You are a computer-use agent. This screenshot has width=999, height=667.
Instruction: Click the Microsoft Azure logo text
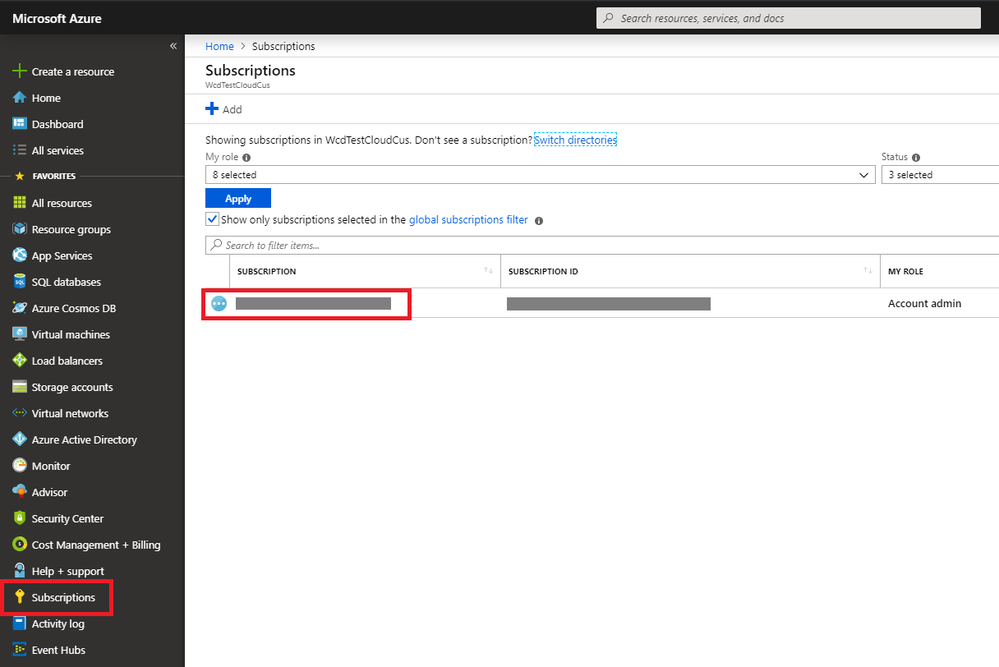pos(57,18)
